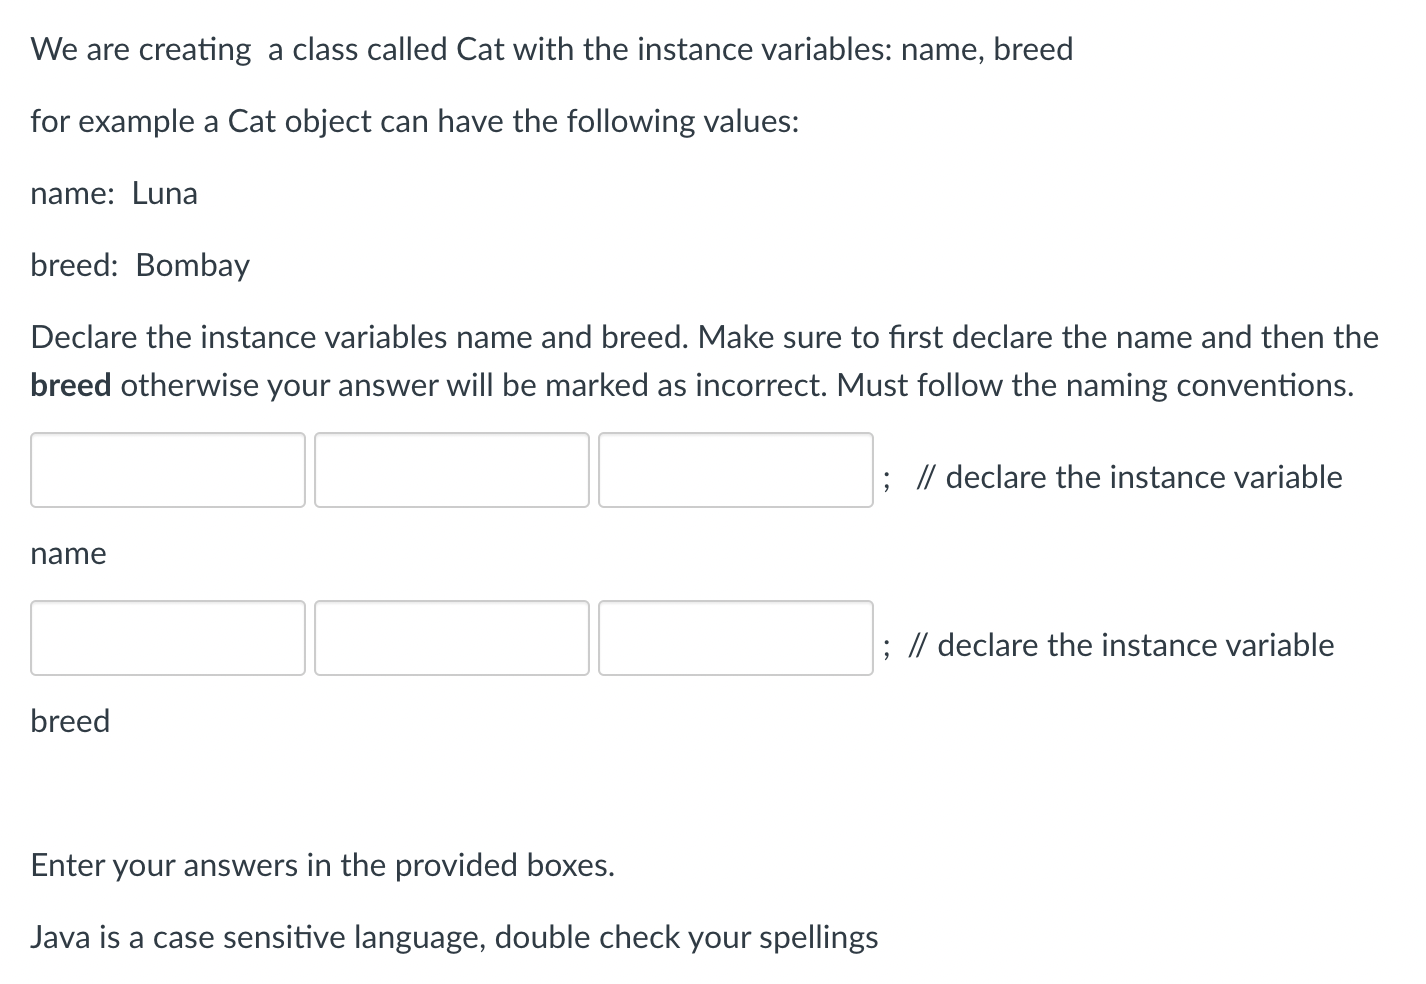Image resolution: width=1426 pixels, height=984 pixels.
Task: Select the Declare the instance variables paragraph
Action: (x=704, y=360)
